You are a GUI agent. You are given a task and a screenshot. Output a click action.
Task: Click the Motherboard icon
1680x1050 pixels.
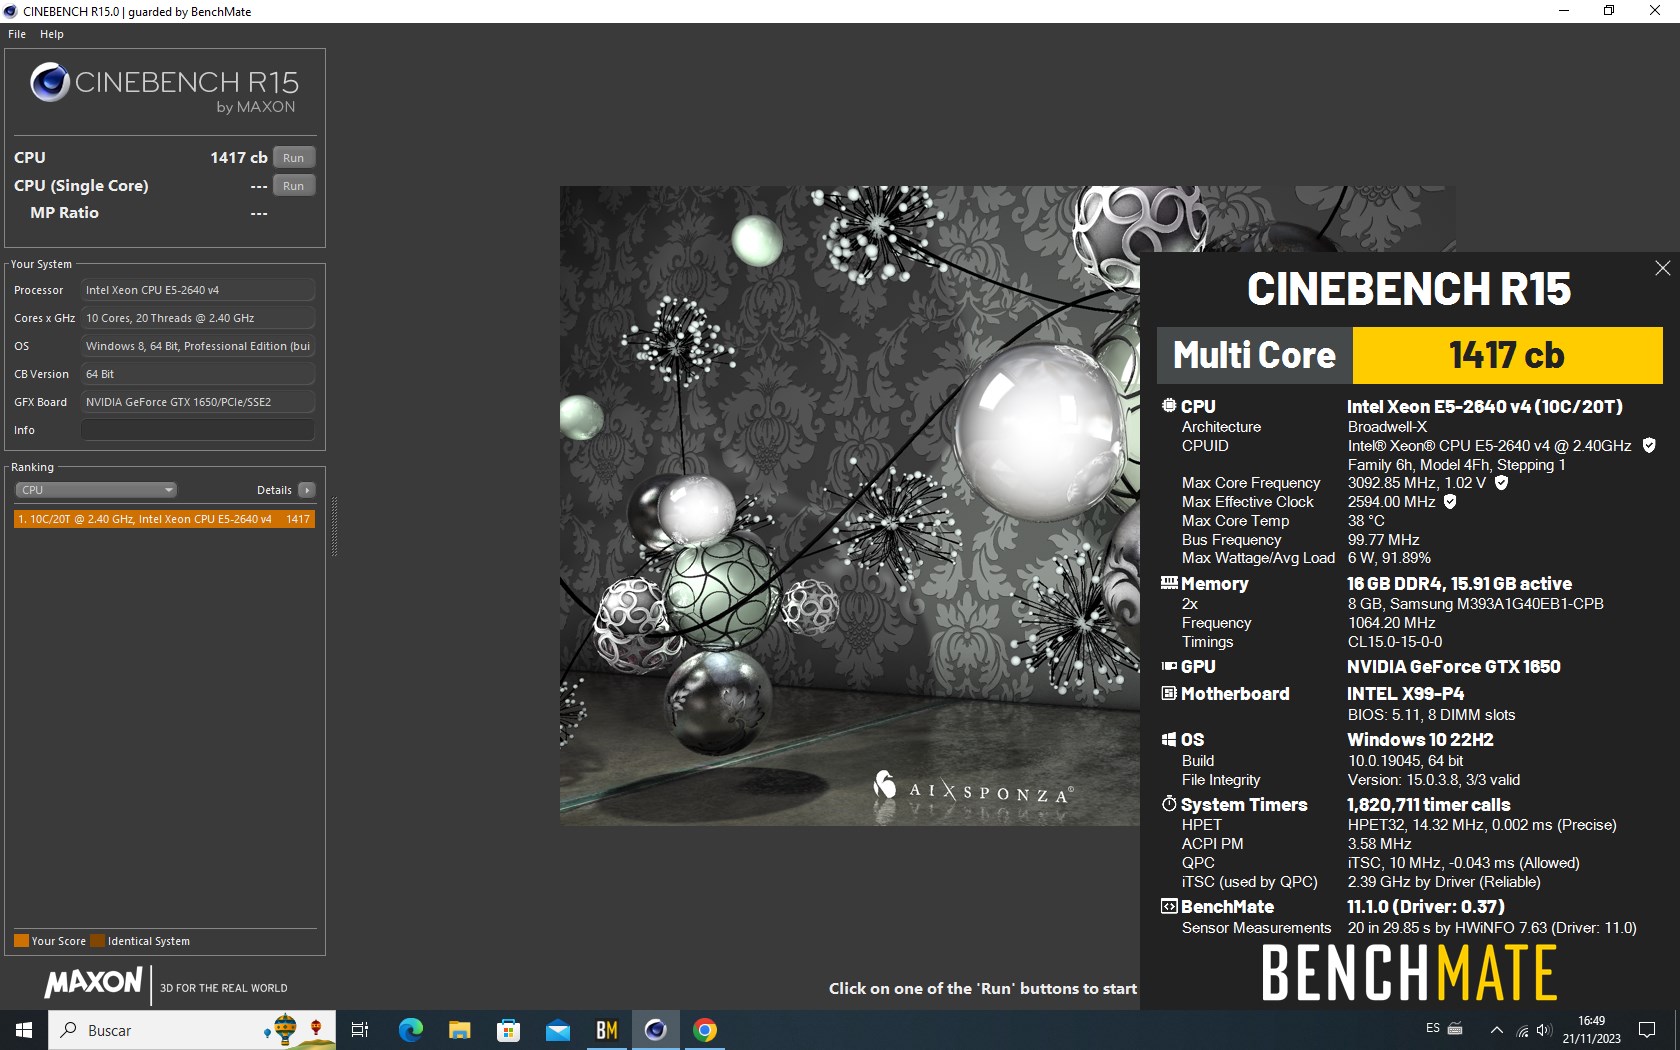[x=1168, y=693]
